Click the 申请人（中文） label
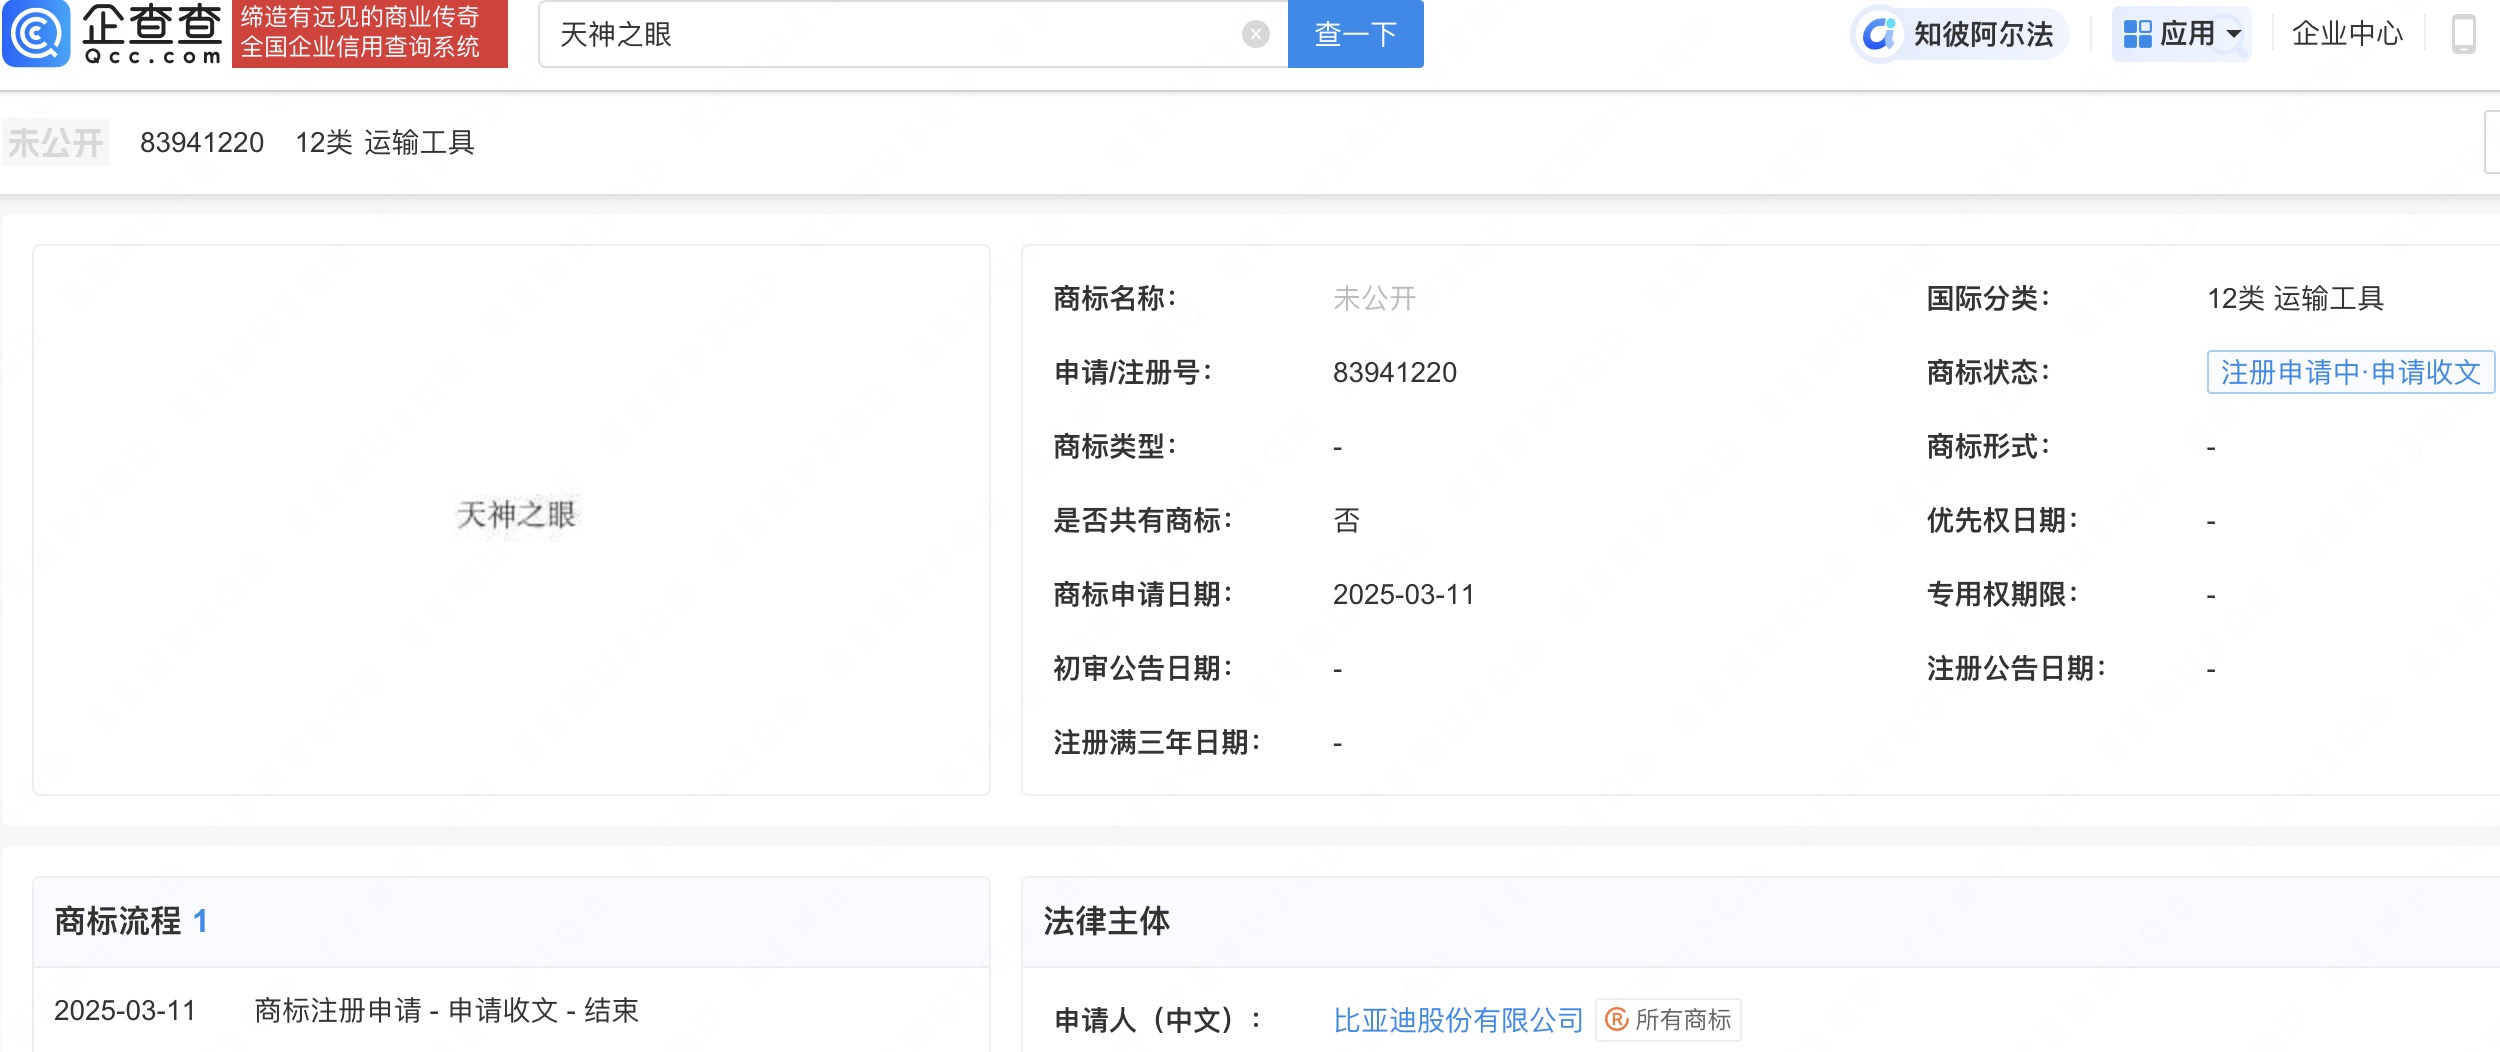This screenshot has width=2500, height=1052. pos(1158,1020)
